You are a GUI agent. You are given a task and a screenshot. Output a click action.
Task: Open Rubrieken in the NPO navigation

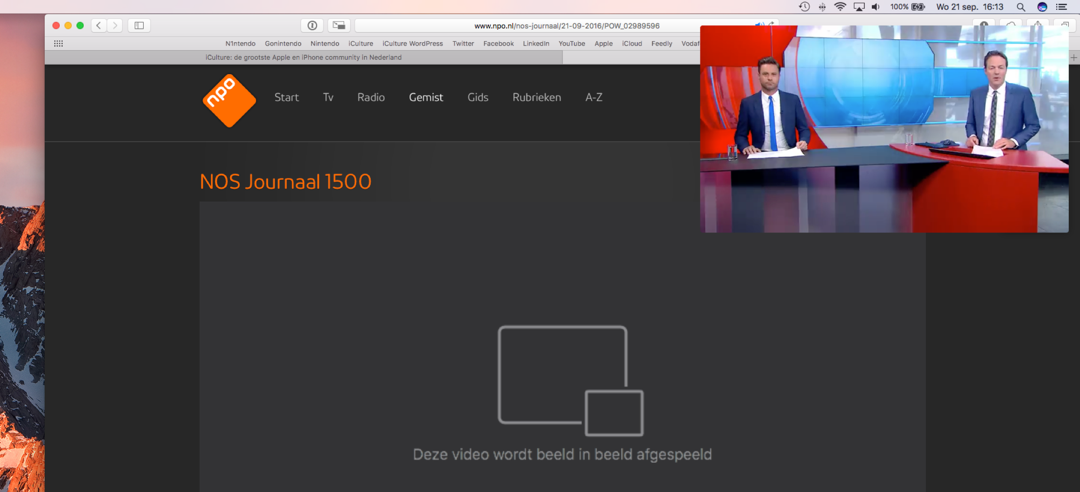pyautogui.click(x=537, y=98)
